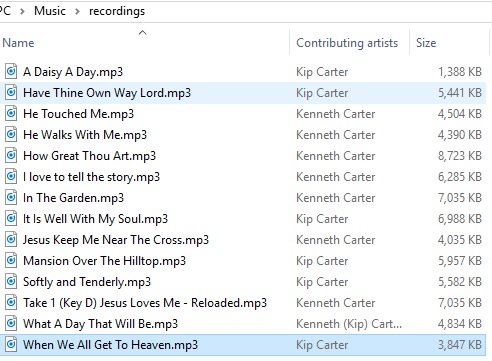The image size is (492, 361).
Task: Click the MP3 icon of Have Thine Own Way Lord
Action: 11,92
